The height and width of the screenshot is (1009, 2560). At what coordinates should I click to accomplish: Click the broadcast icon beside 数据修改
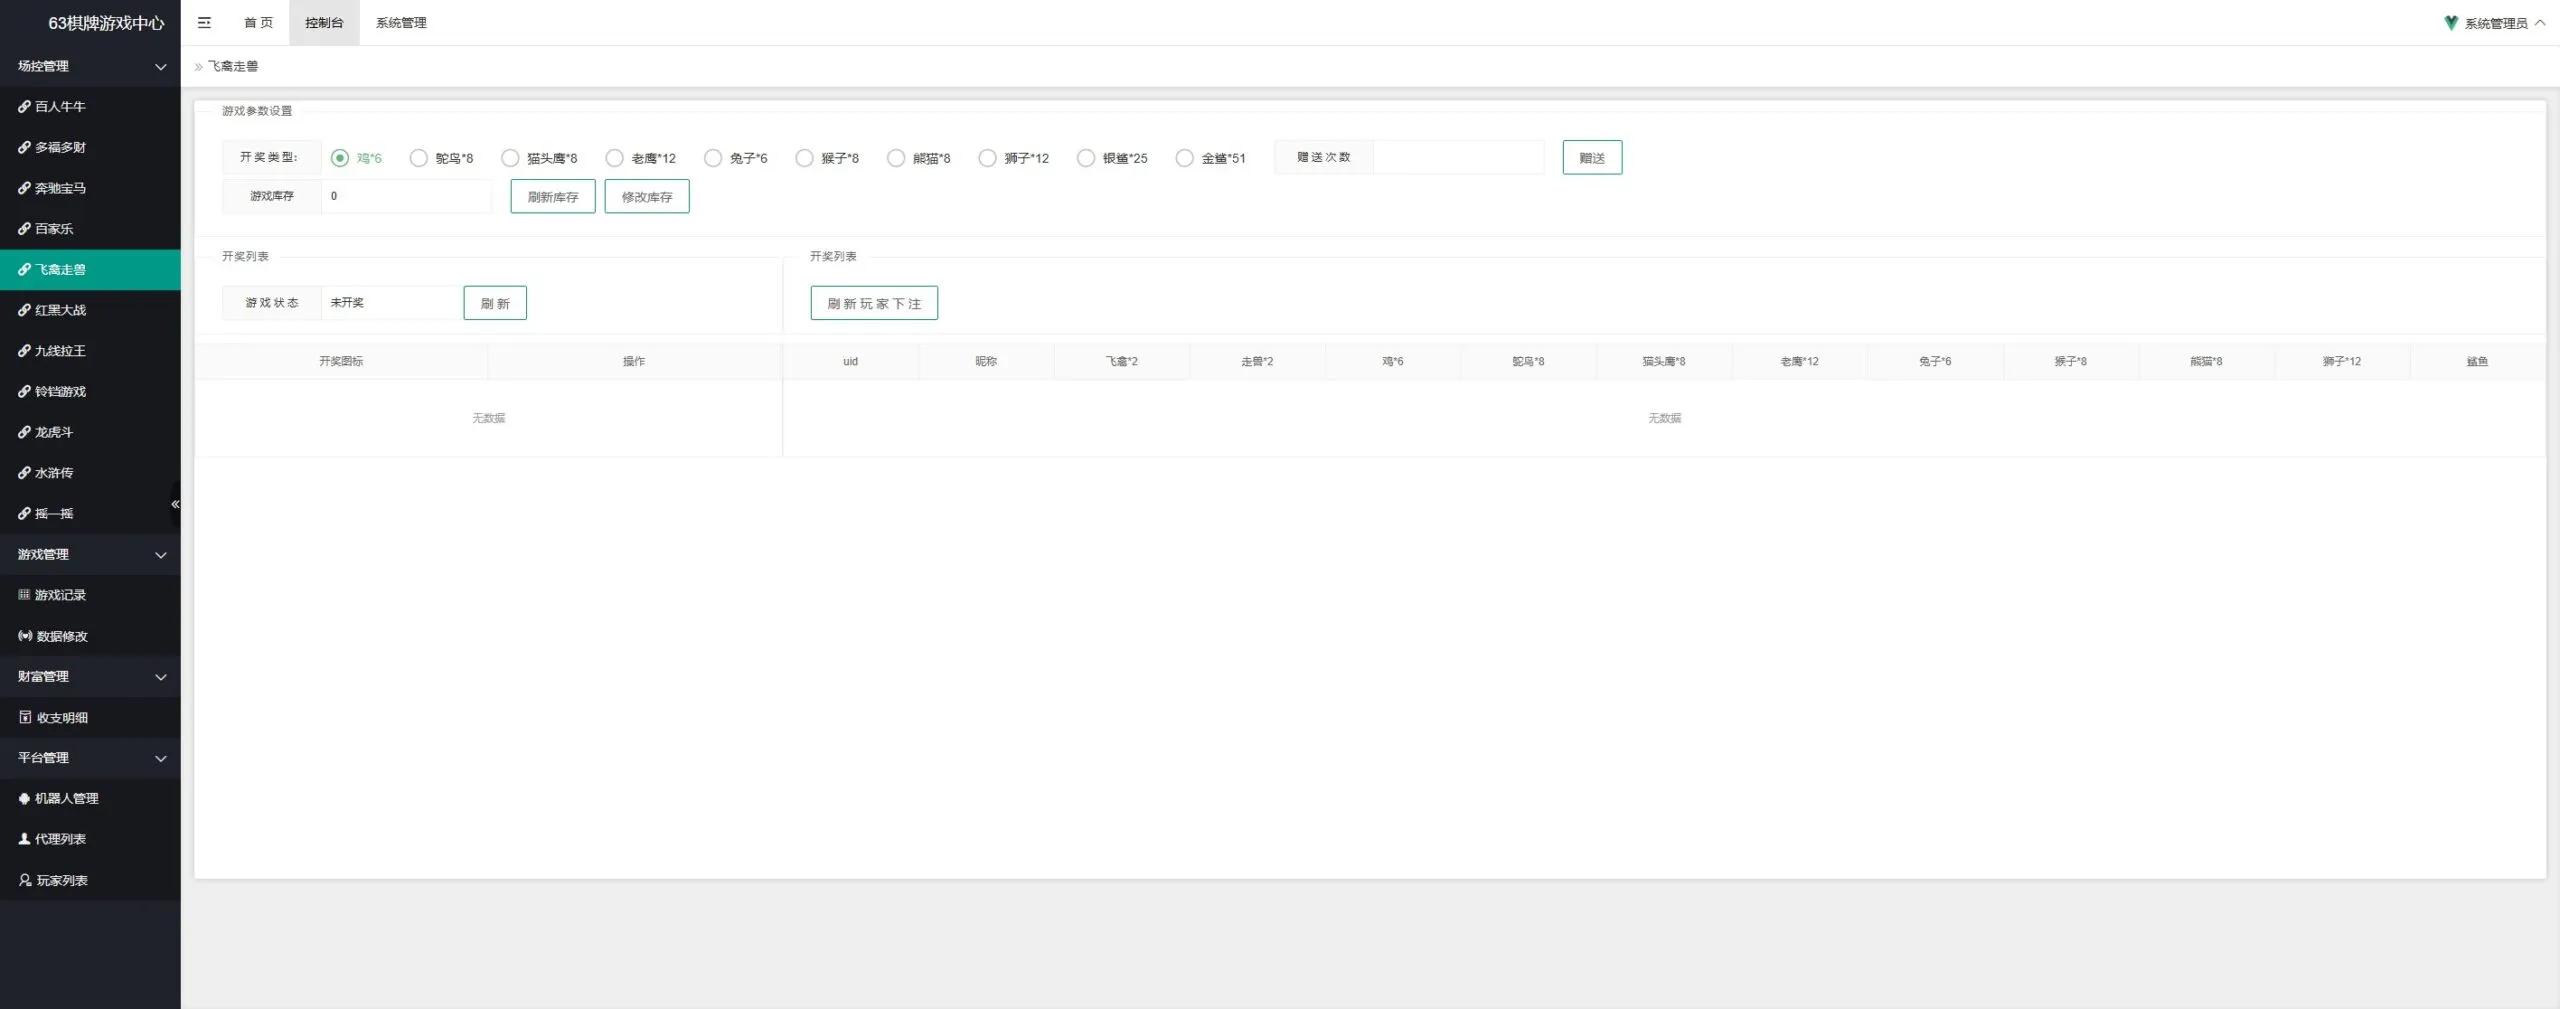[25, 636]
